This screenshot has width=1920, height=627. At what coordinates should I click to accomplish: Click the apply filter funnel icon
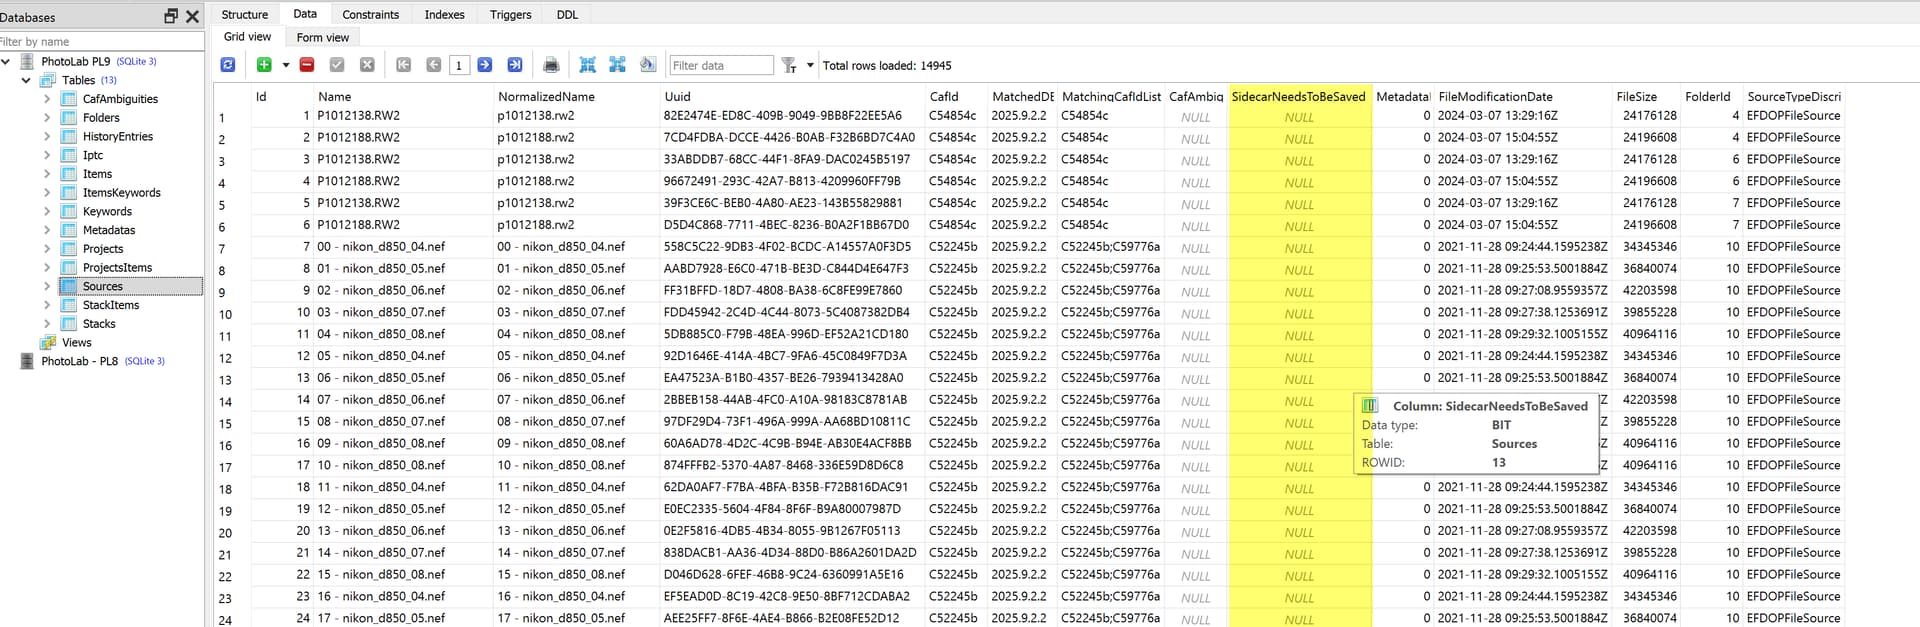[789, 65]
